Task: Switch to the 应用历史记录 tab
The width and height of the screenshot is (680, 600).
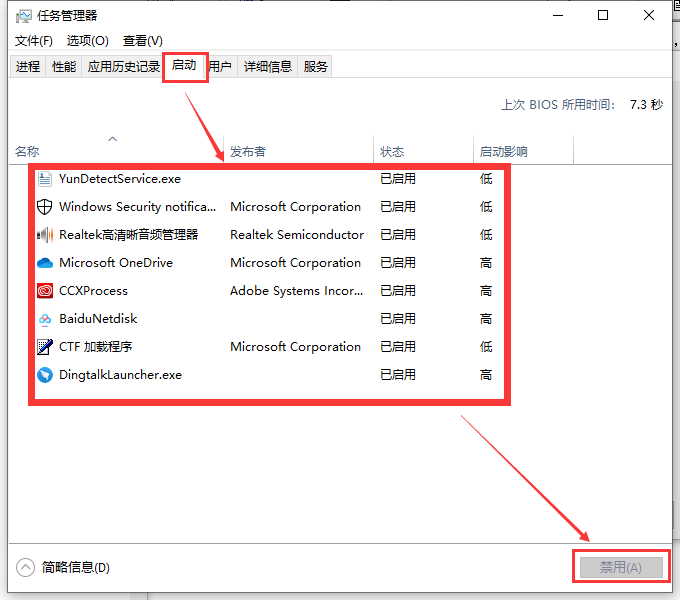Action: pos(124,67)
